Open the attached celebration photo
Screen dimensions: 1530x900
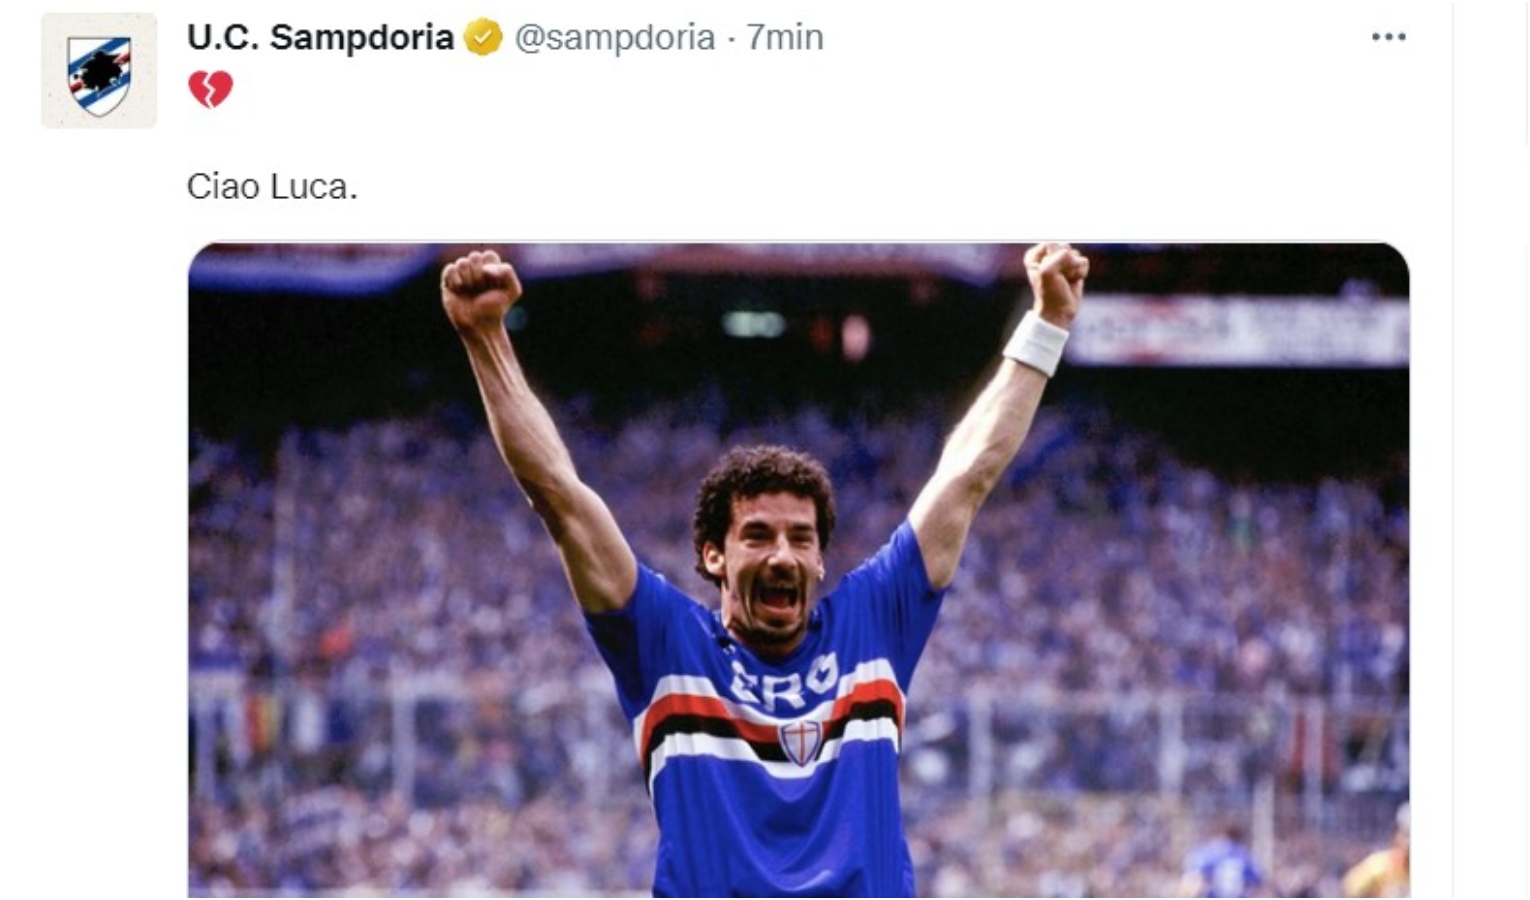pos(799,570)
